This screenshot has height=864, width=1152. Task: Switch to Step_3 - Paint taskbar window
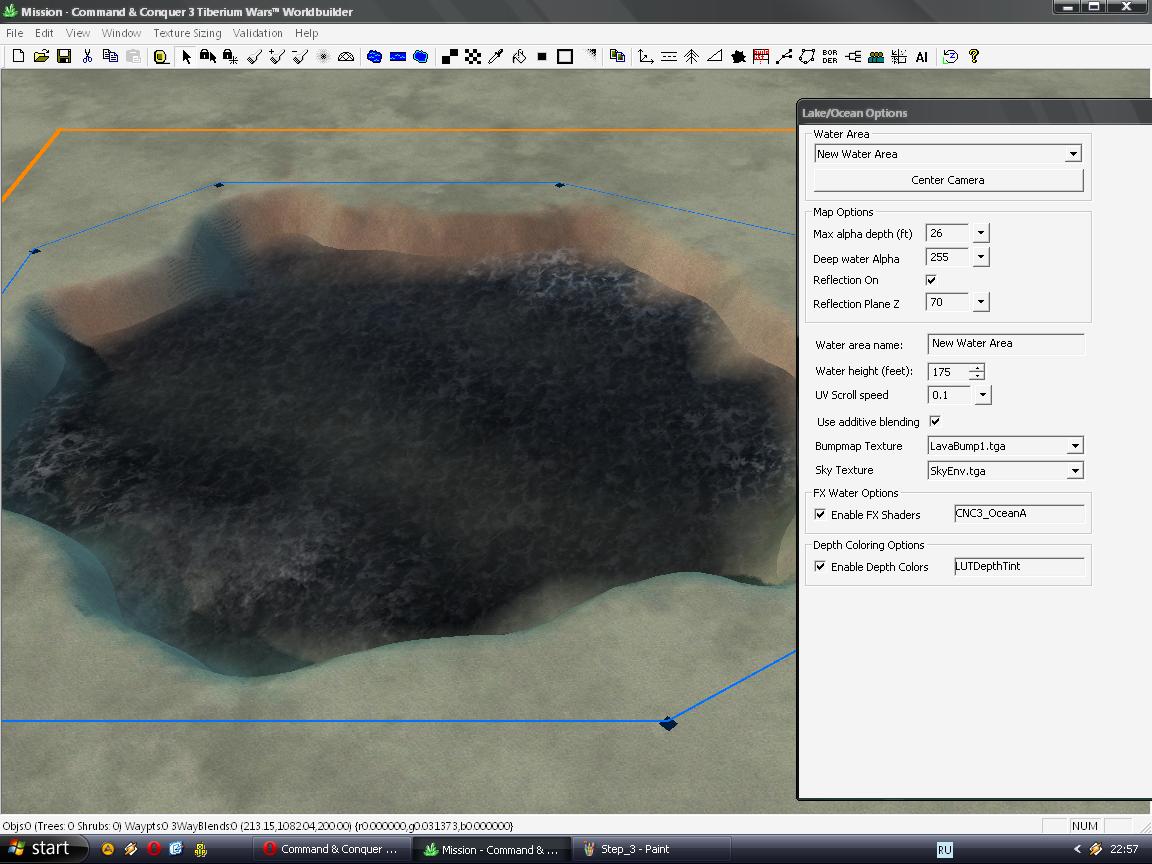point(652,849)
